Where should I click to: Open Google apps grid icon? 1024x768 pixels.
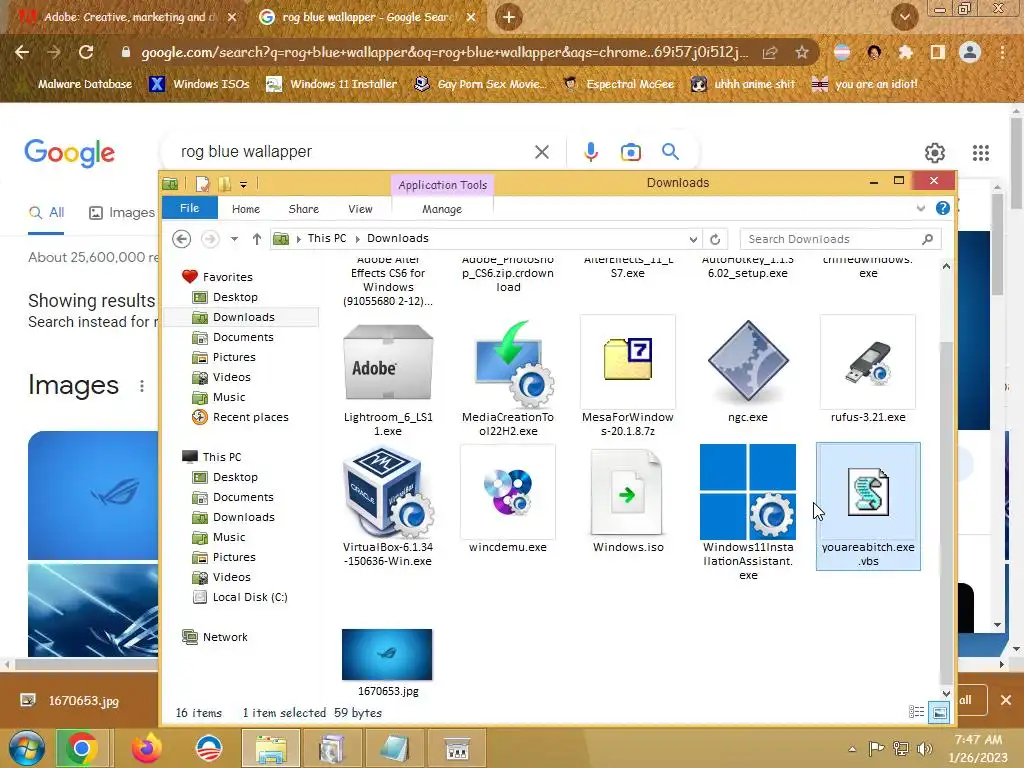tap(981, 153)
